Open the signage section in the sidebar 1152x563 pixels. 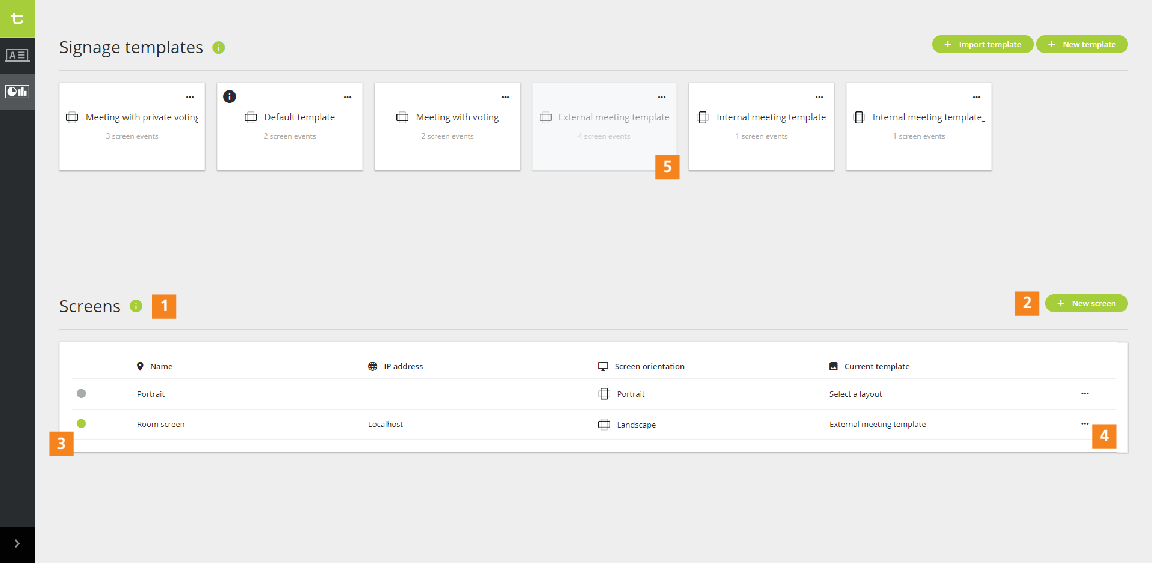(17, 91)
